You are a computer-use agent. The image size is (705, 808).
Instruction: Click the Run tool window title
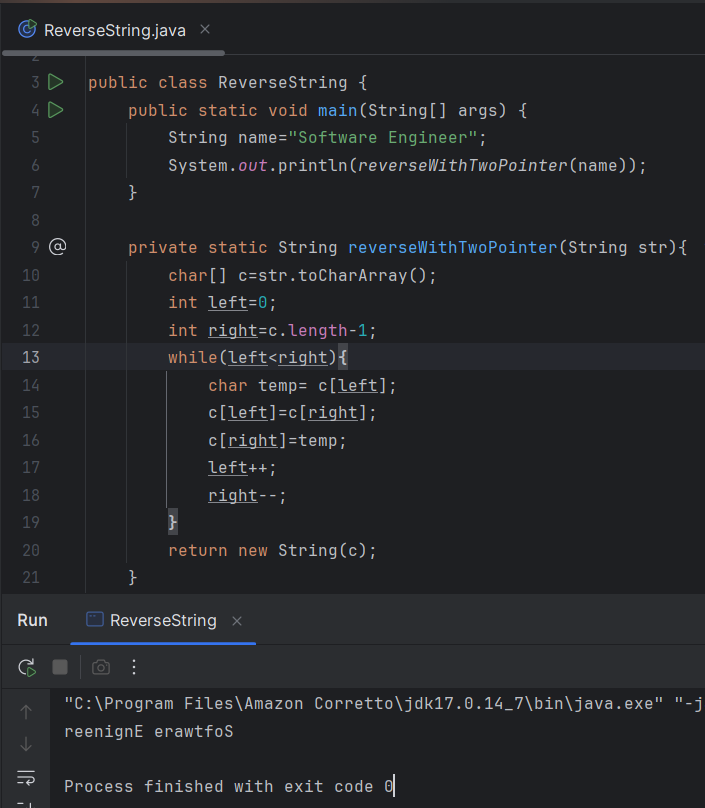(x=32, y=620)
